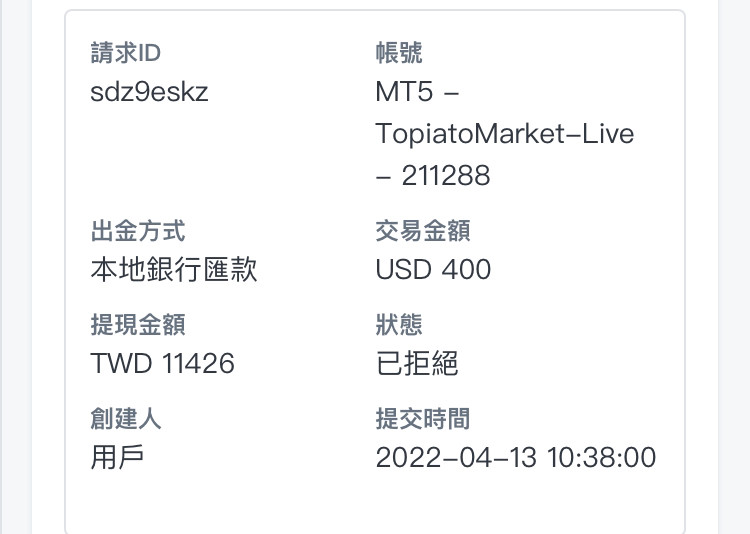The width and height of the screenshot is (750, 534).
Task: Click the account number 211288
Action: coord(446,176)
